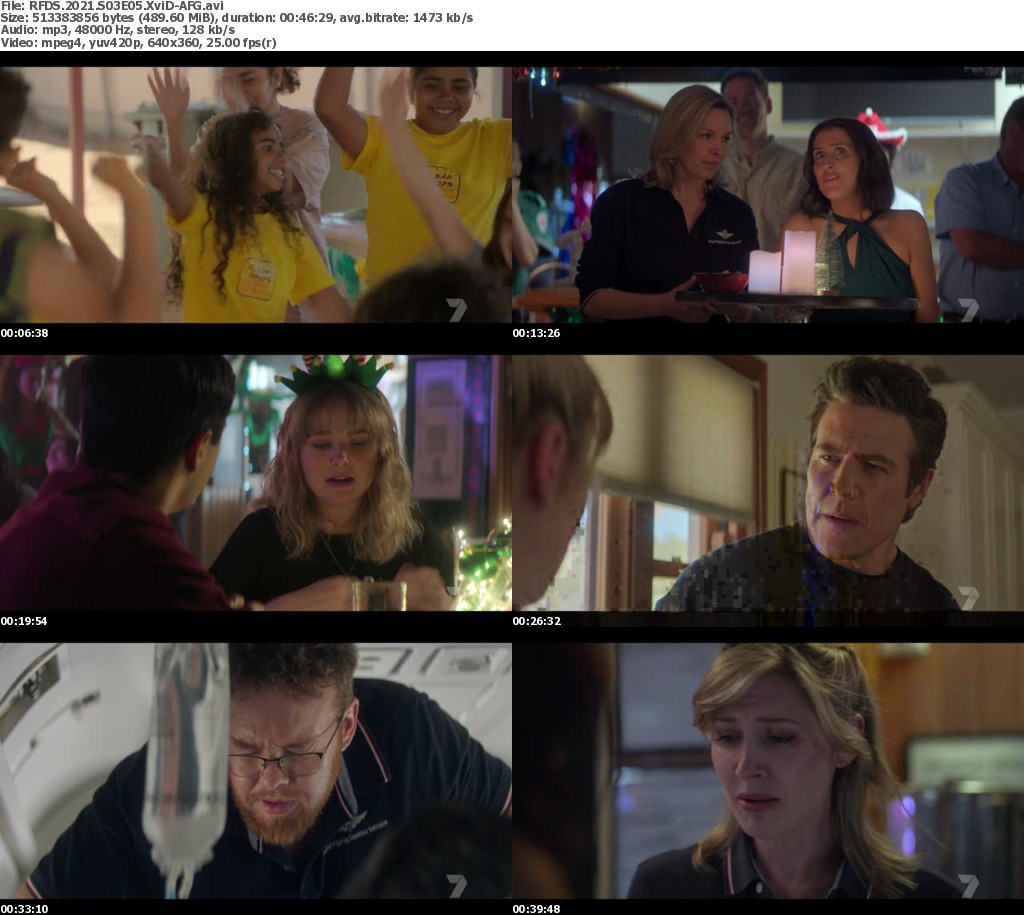
Task: Select the 00:26:32 timestamp
Action: pyautogui.click(x=536, y=621)
